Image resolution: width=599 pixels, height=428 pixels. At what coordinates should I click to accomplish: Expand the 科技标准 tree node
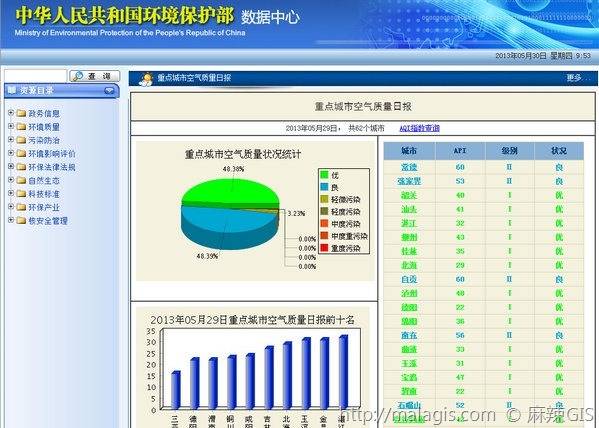11,193
